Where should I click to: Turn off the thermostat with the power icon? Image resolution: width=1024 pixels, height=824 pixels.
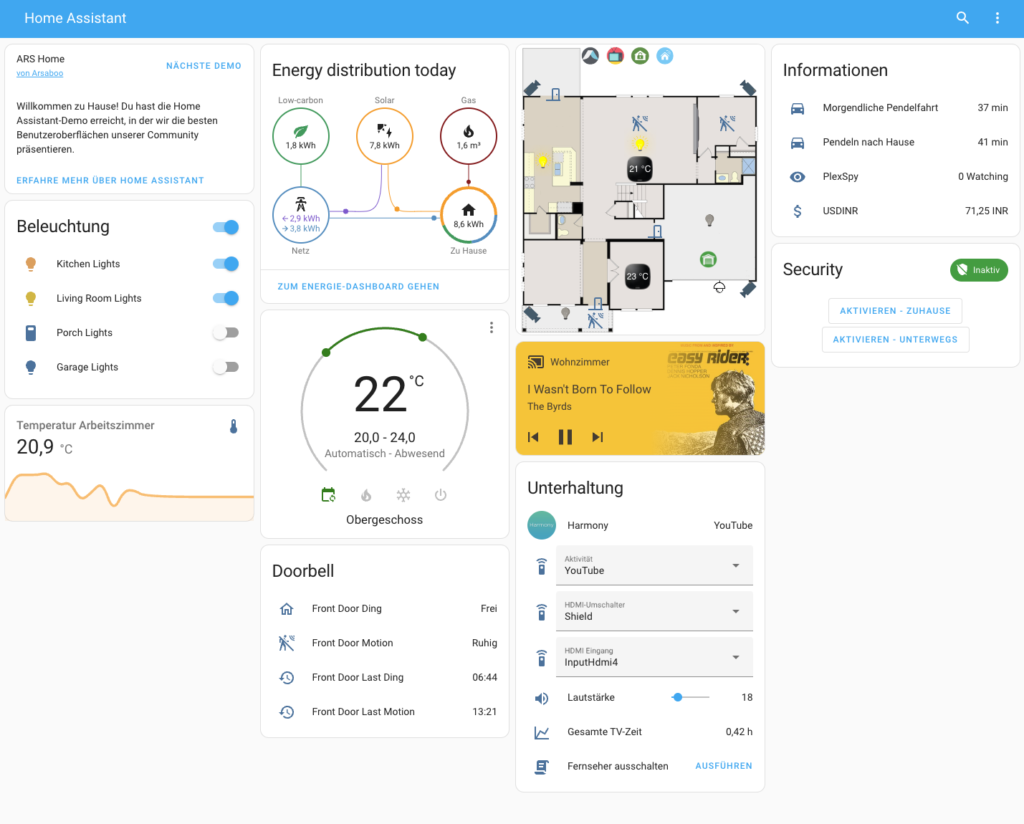coord(440,494)
